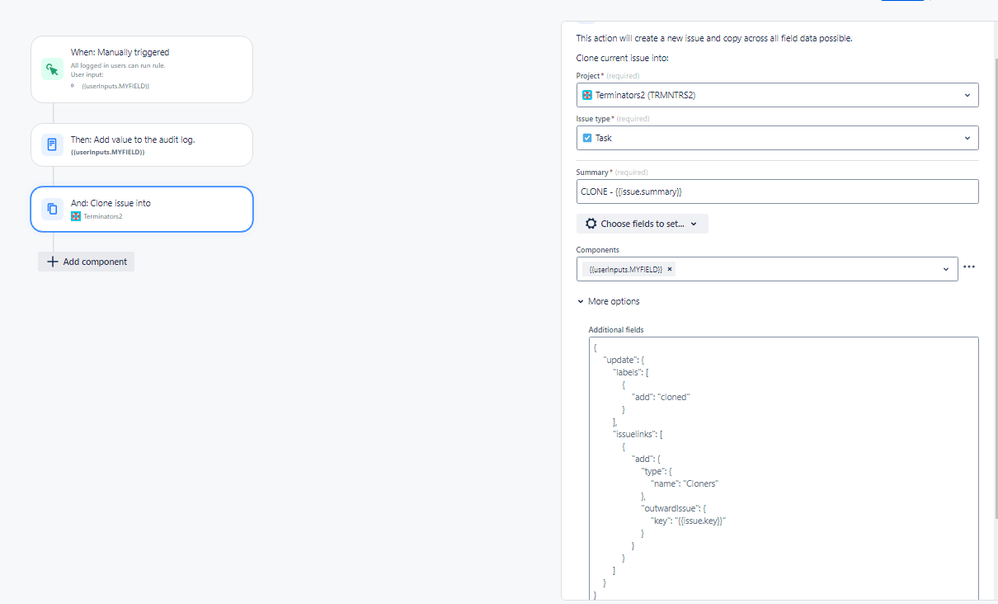Viewport: 998px width, 604px height.
Task: Click the Add component button
Action: coord(86,262)
